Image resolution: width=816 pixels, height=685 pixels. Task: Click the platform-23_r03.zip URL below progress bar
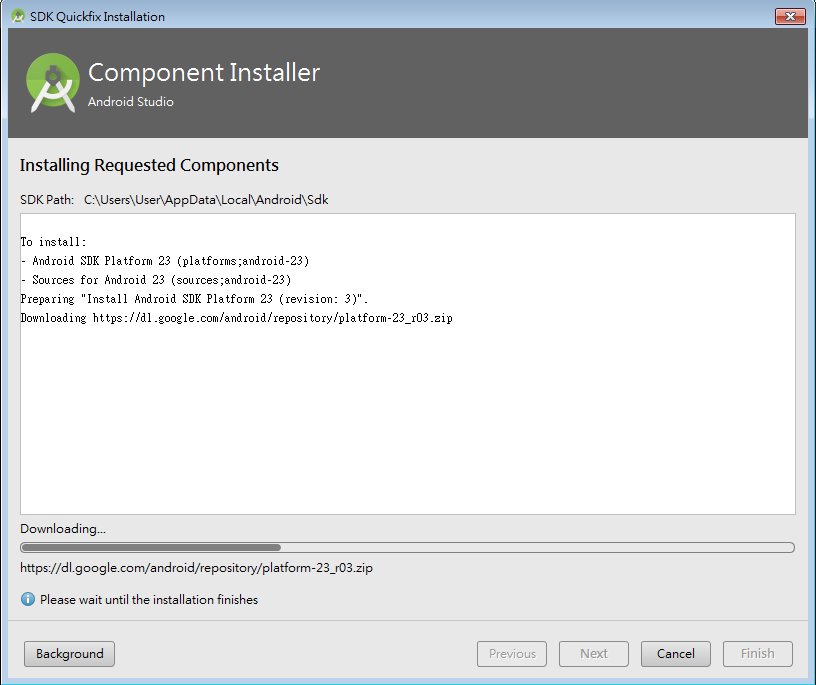196,568
